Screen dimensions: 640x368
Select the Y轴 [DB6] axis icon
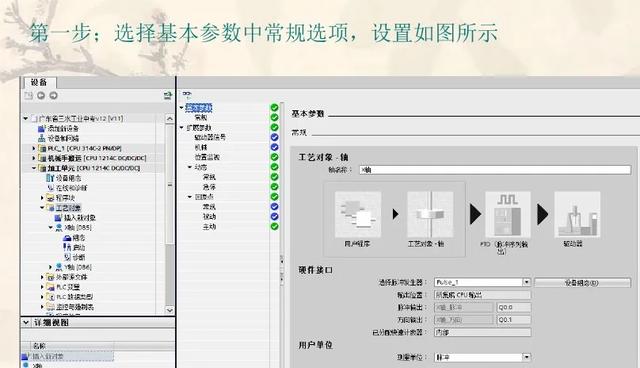click(x=59, y=267)
